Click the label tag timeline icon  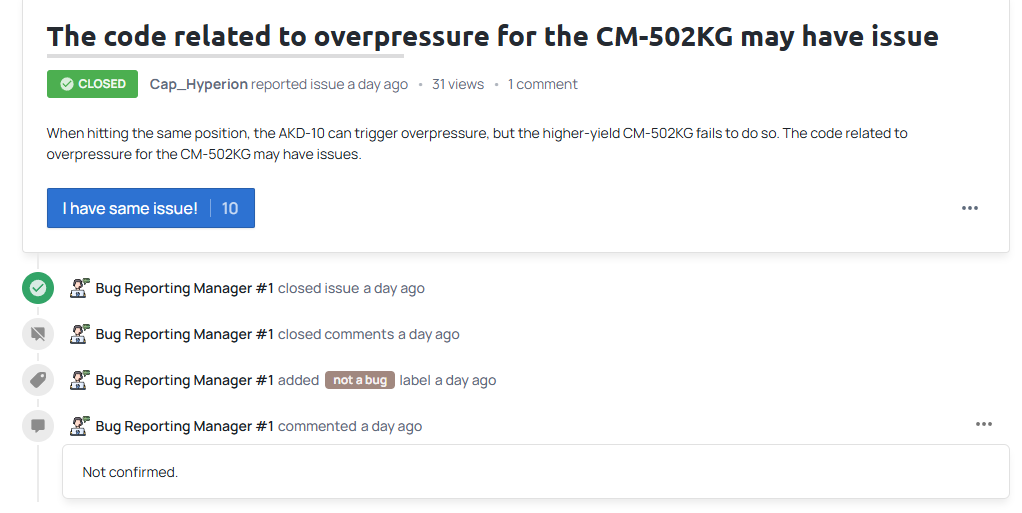click(x=38, y=380)
